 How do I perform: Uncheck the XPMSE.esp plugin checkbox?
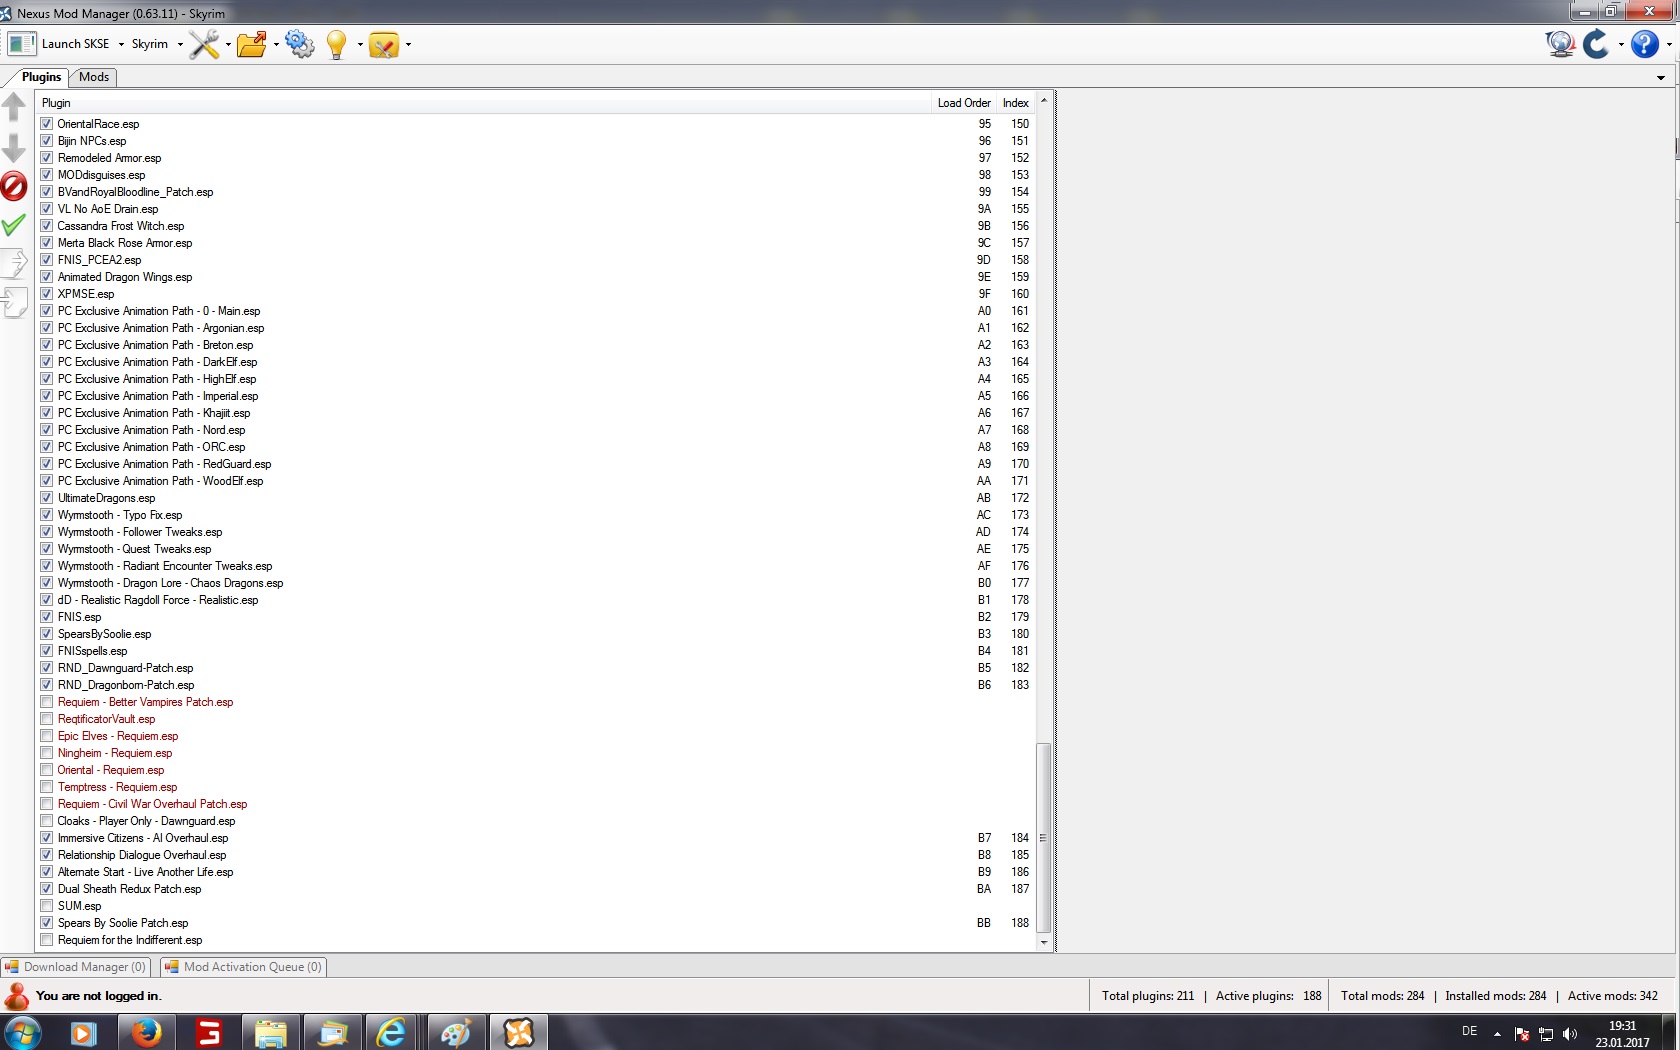point(46,294)
